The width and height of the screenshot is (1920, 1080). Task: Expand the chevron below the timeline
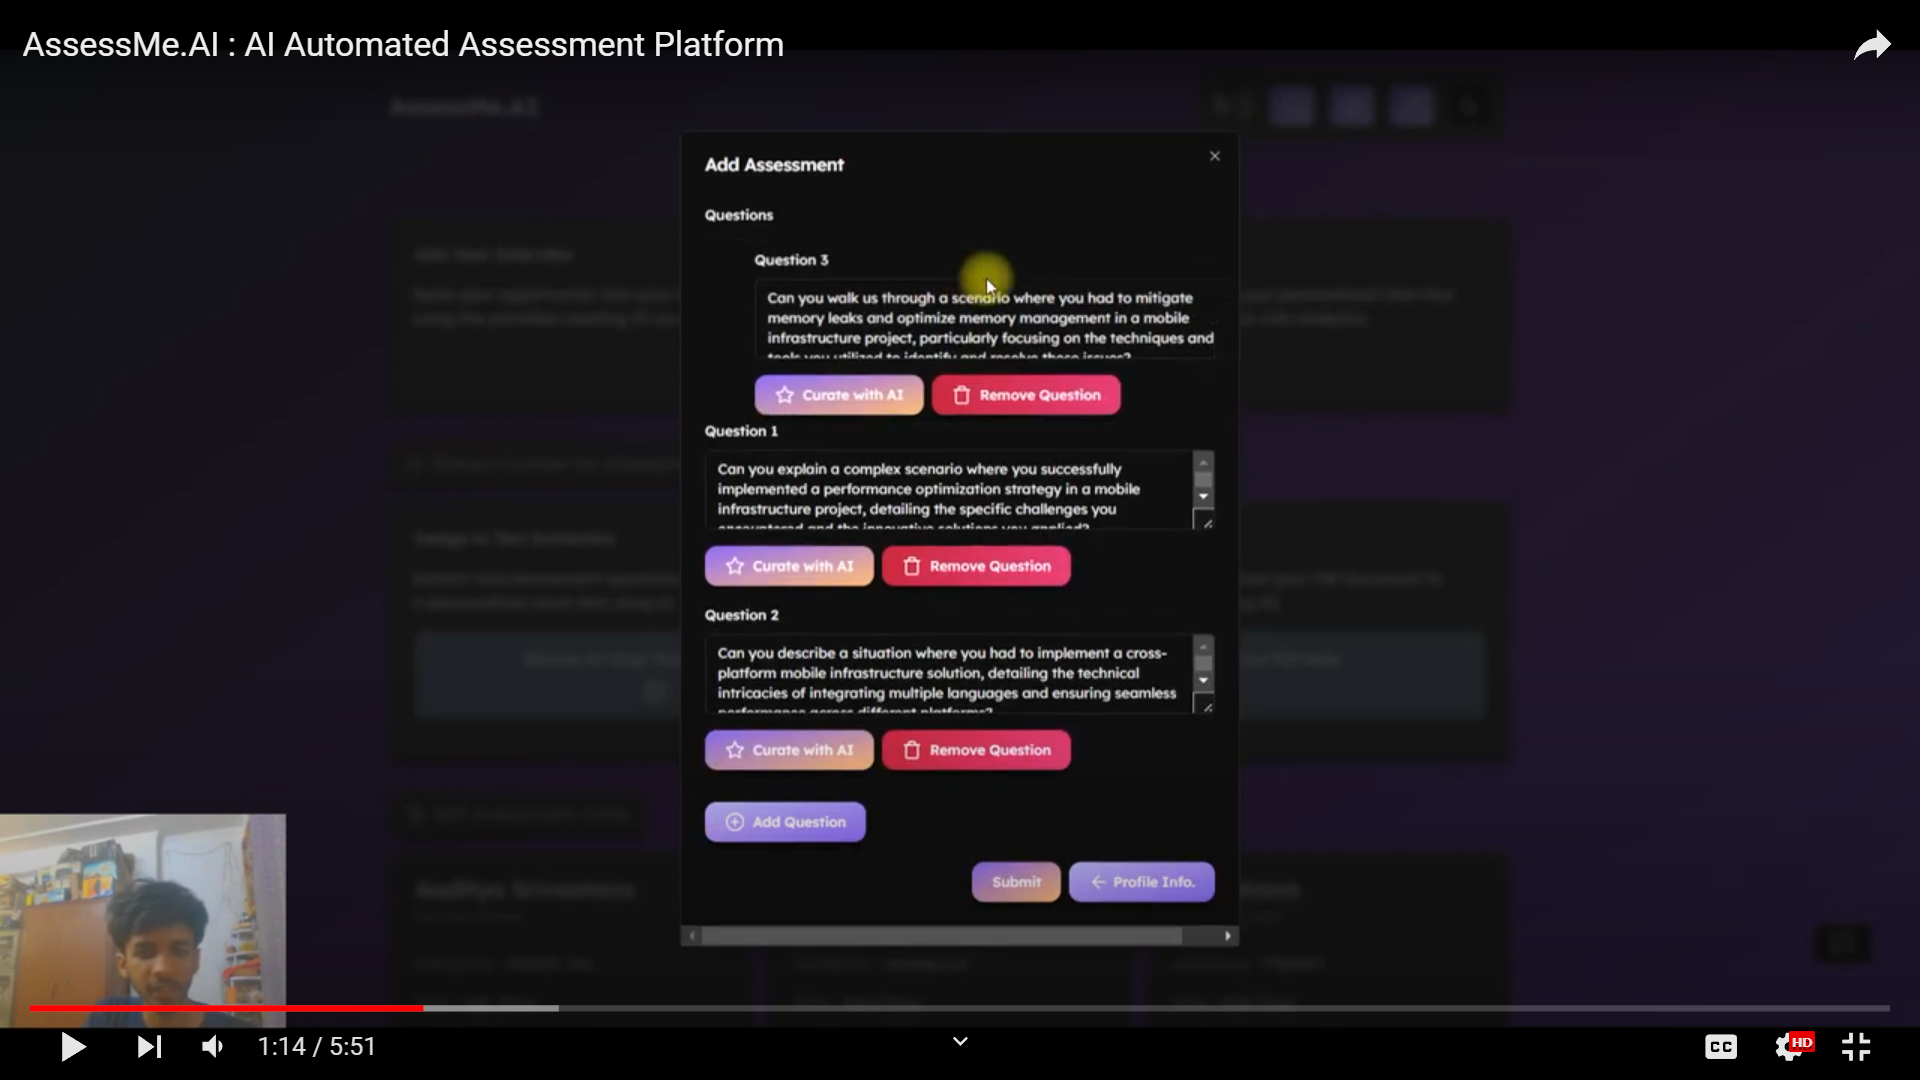coord(960,1042)
